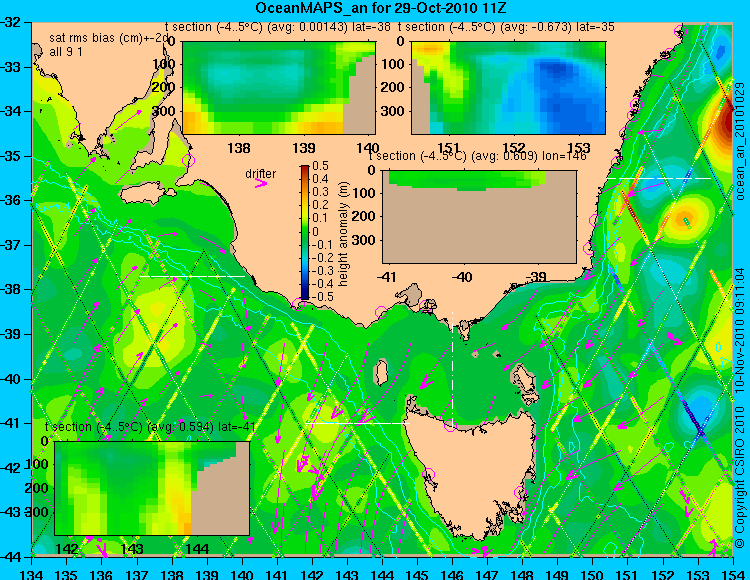
Task: Click -38 on the main latitude axis
Action: point(10,289)
